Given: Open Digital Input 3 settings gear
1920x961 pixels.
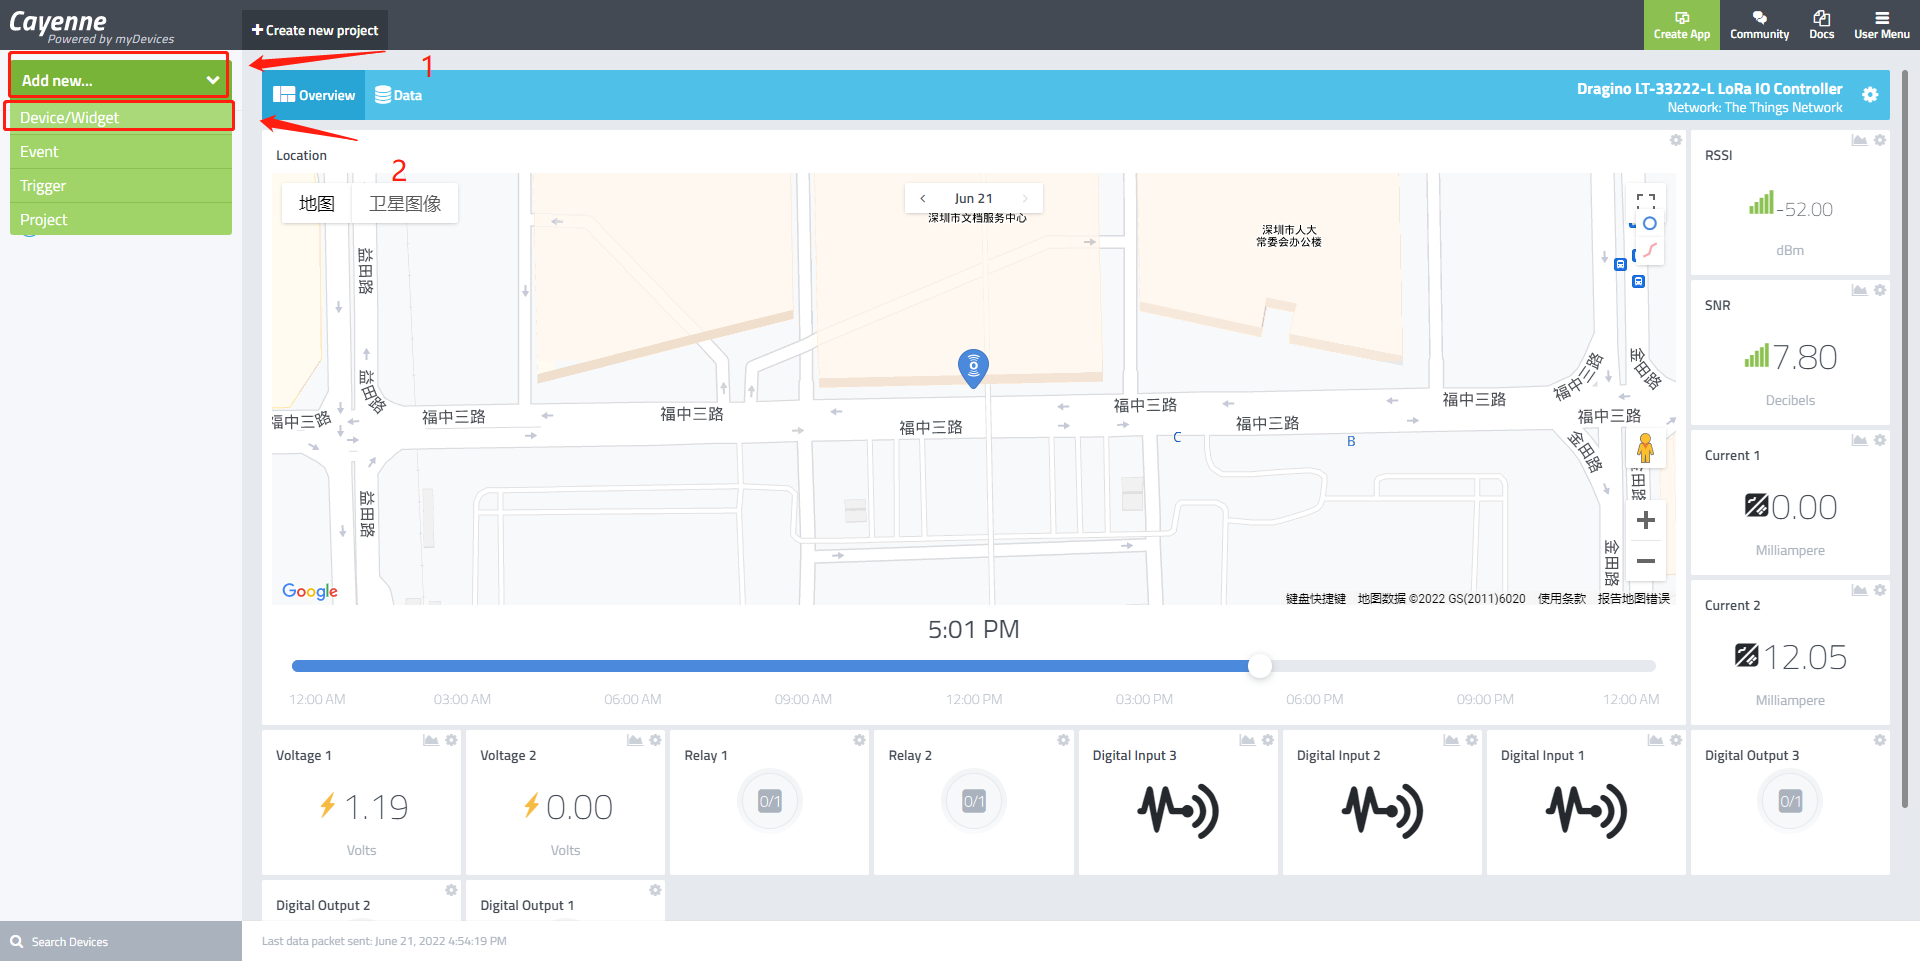Looking at the screenshot, I should coord(1267,740).
